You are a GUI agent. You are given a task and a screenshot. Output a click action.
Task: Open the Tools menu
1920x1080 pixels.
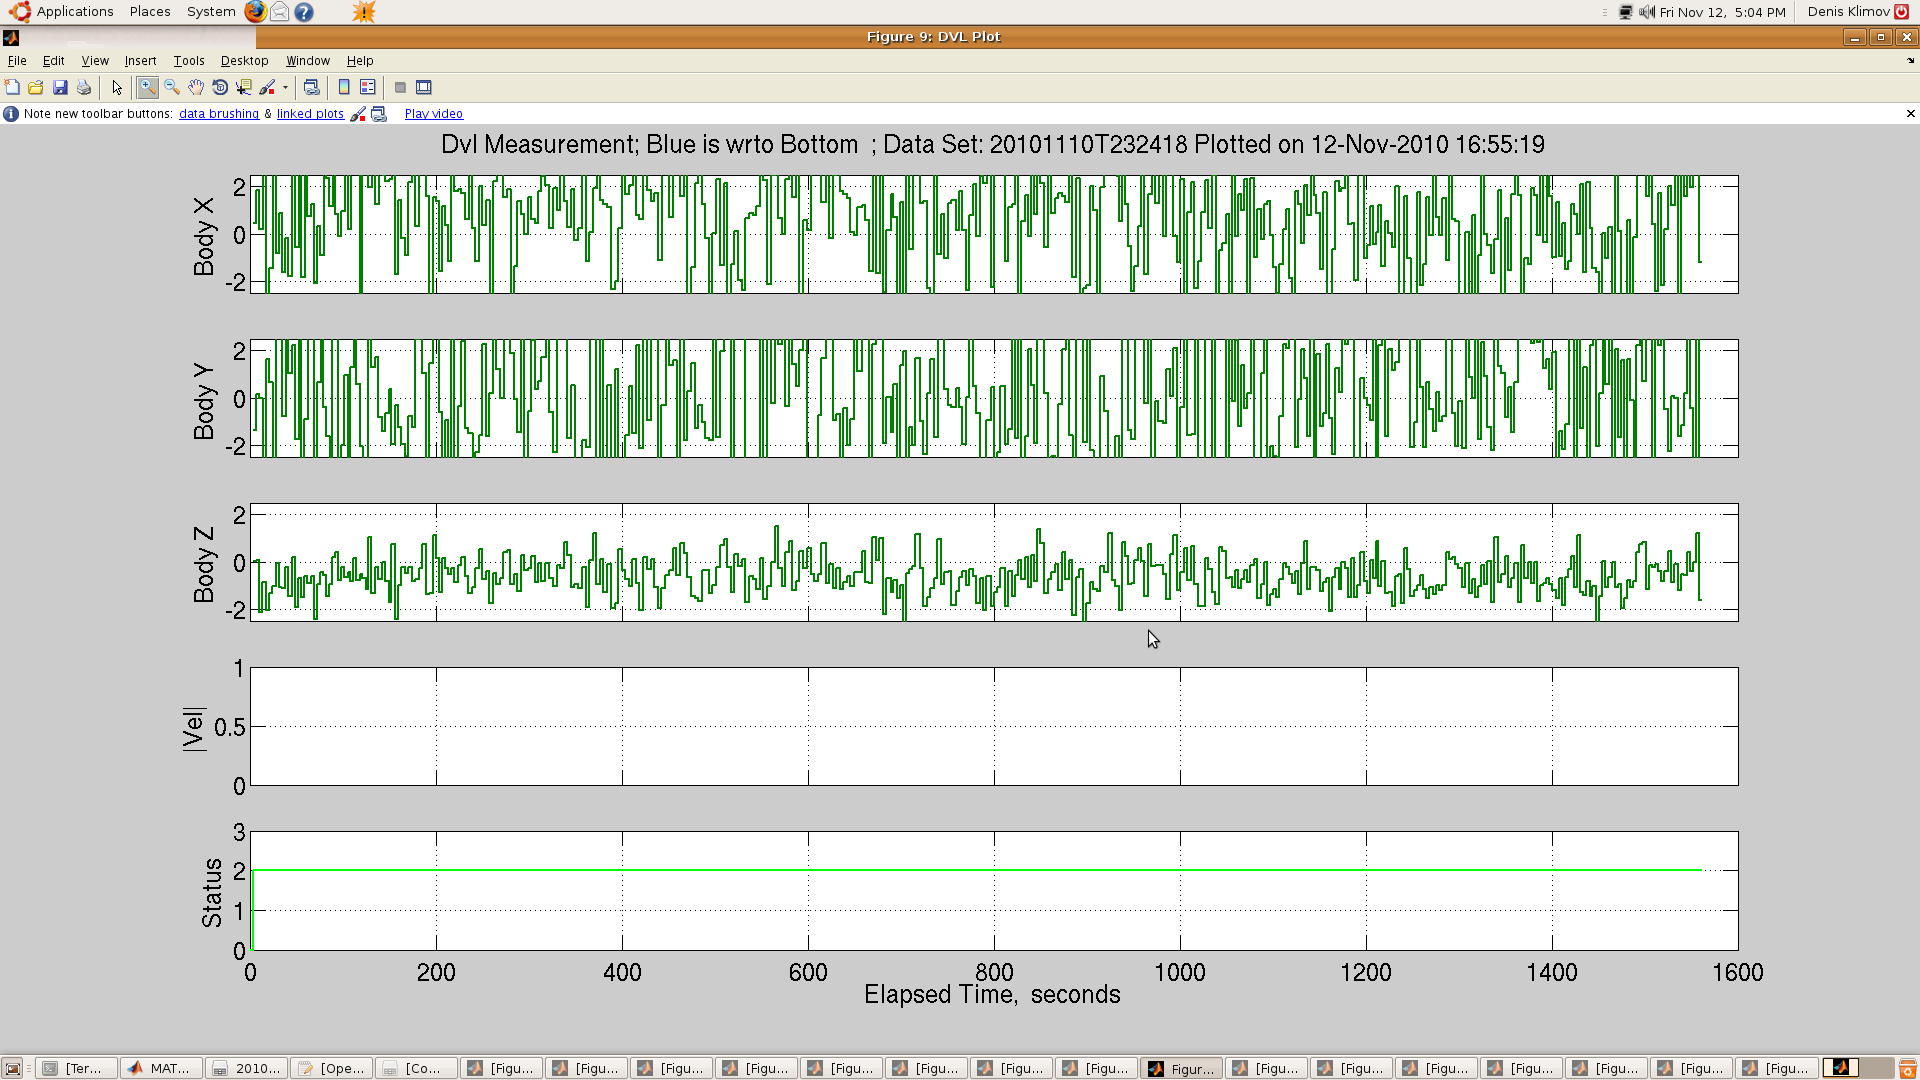[x=189, y=61]
